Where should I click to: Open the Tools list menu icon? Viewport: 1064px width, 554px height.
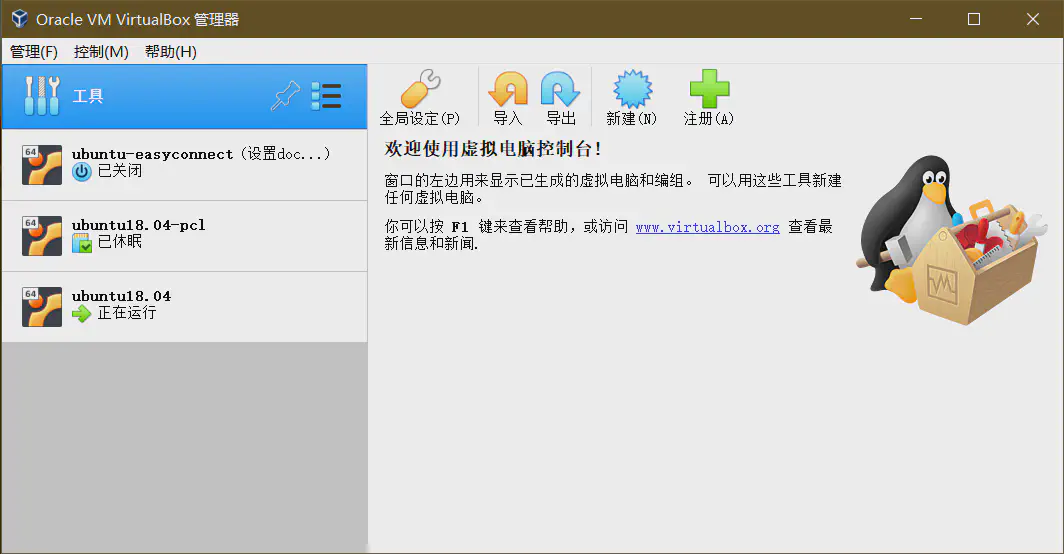coord(326,96)
